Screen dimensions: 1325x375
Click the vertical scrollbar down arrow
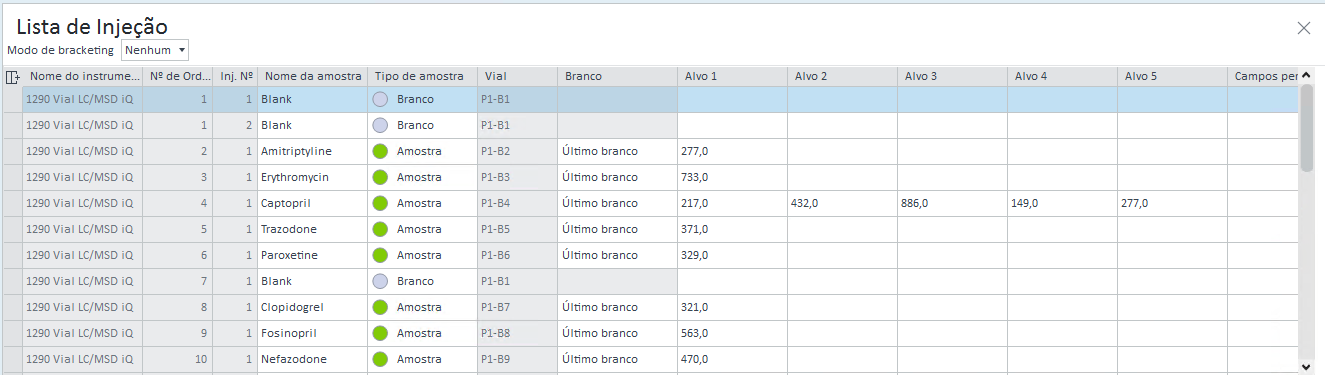point(1306,367)
